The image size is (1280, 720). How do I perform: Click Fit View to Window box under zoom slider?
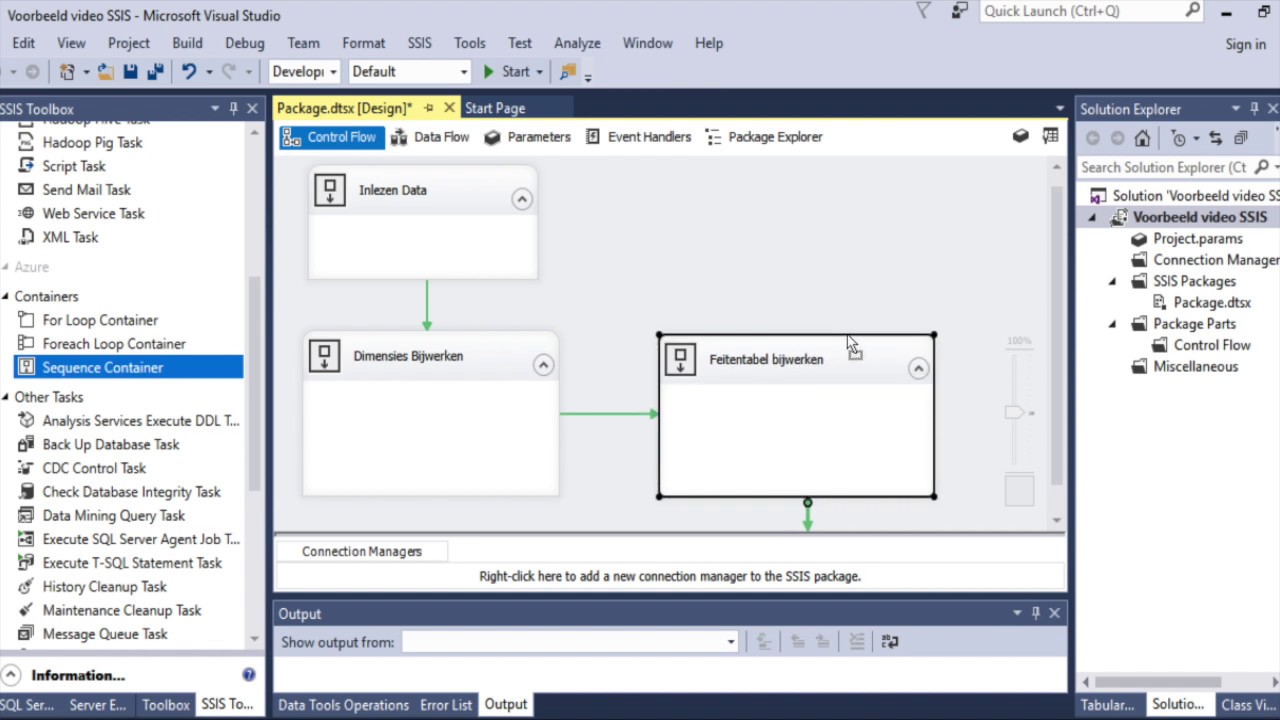tap(1019, 490)
